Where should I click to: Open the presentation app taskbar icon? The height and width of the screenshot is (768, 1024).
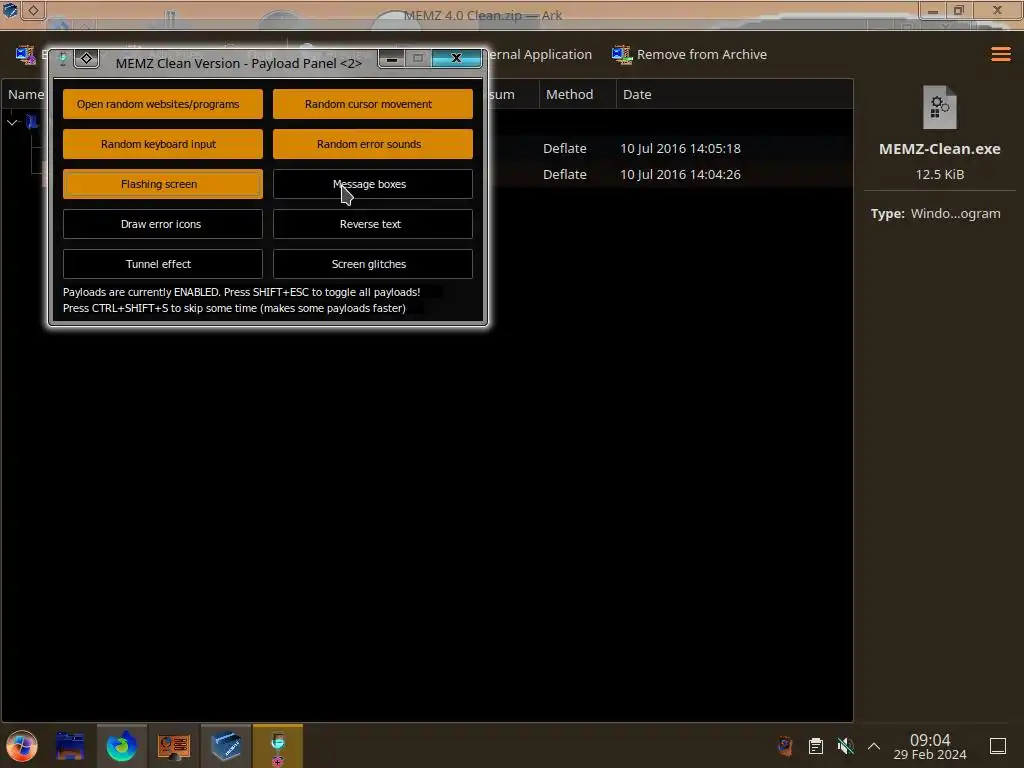click(174, 746)
